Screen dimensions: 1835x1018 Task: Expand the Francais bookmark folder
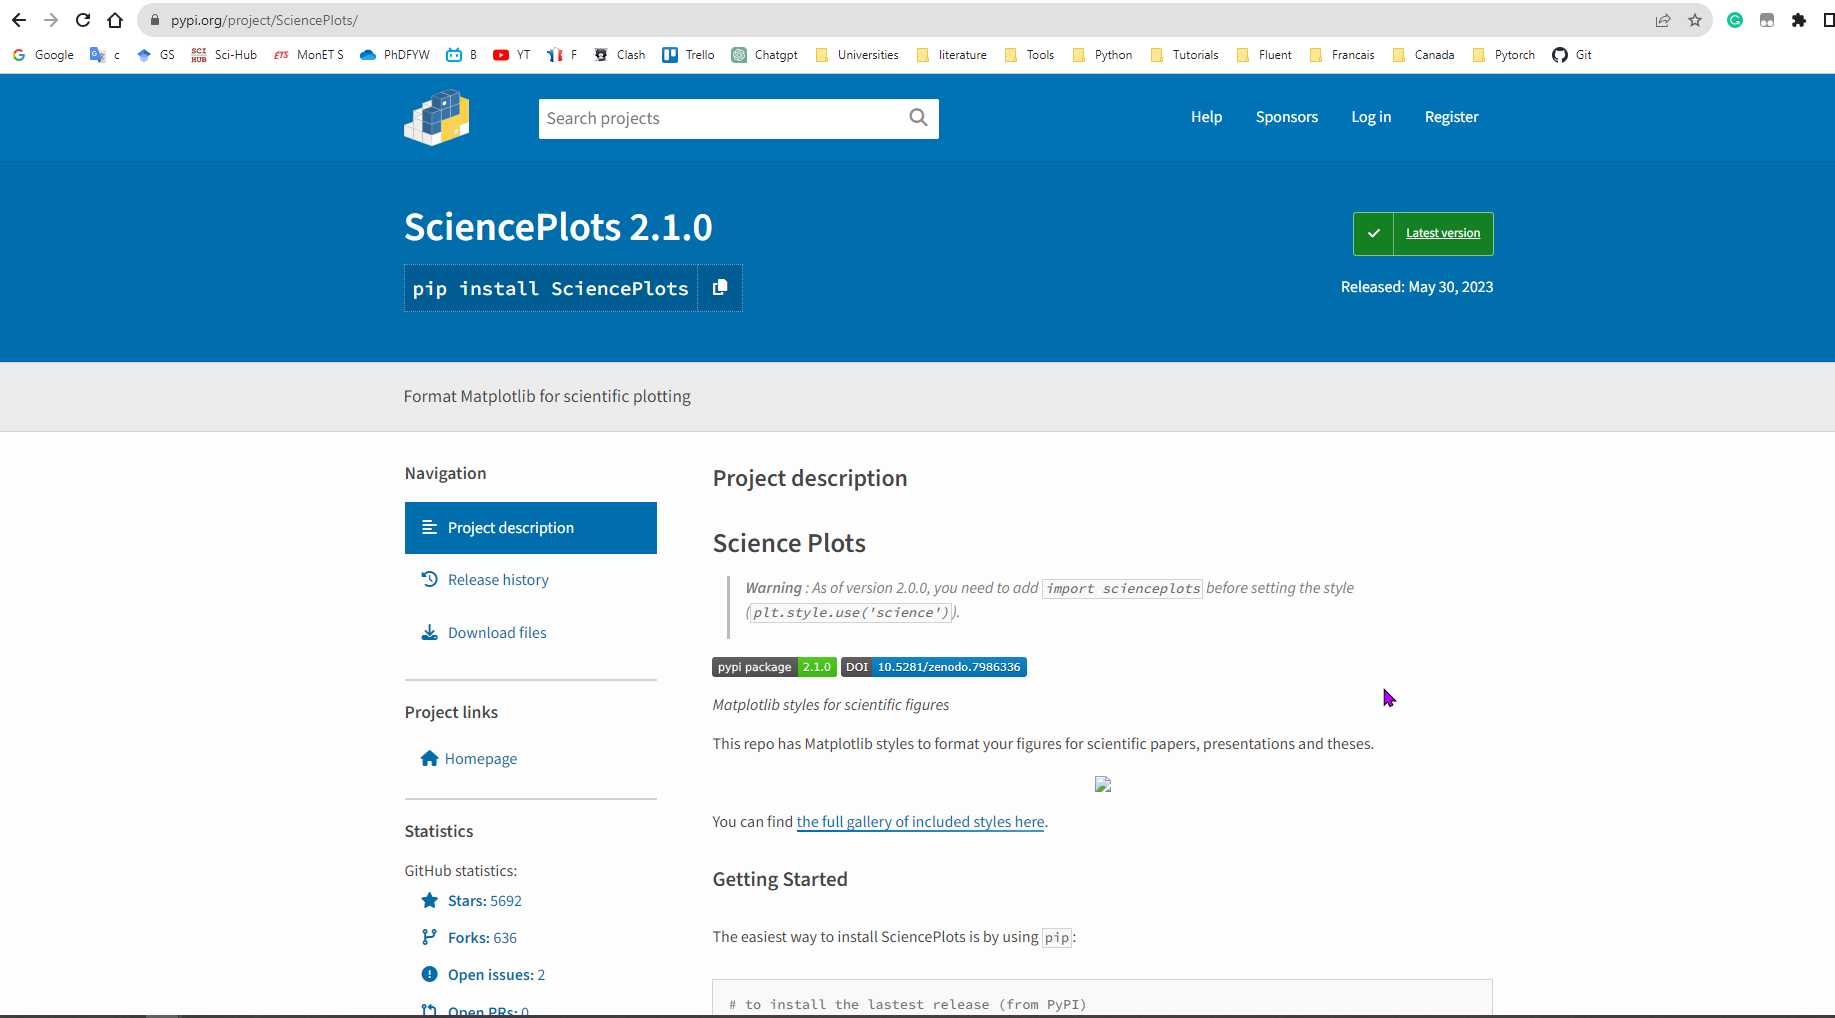tap(1342, 55)
